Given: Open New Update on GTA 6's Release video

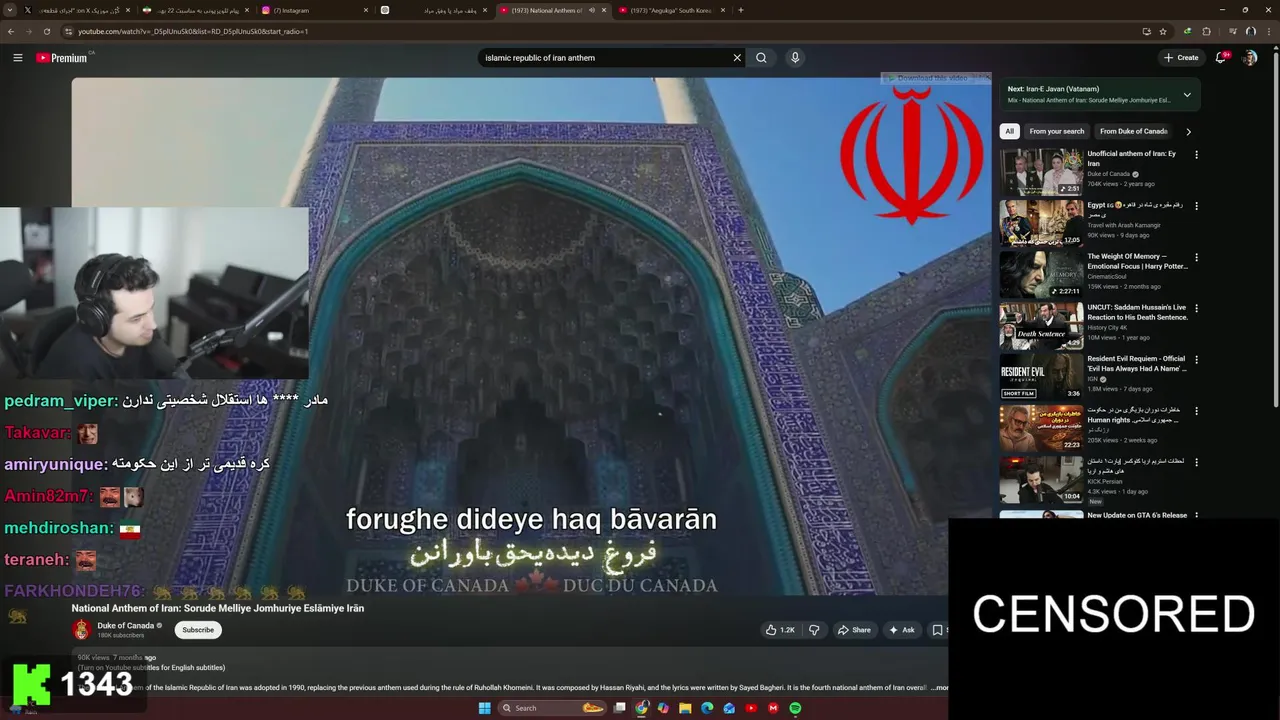Looking at the screenshot, I should (1137, 516).
